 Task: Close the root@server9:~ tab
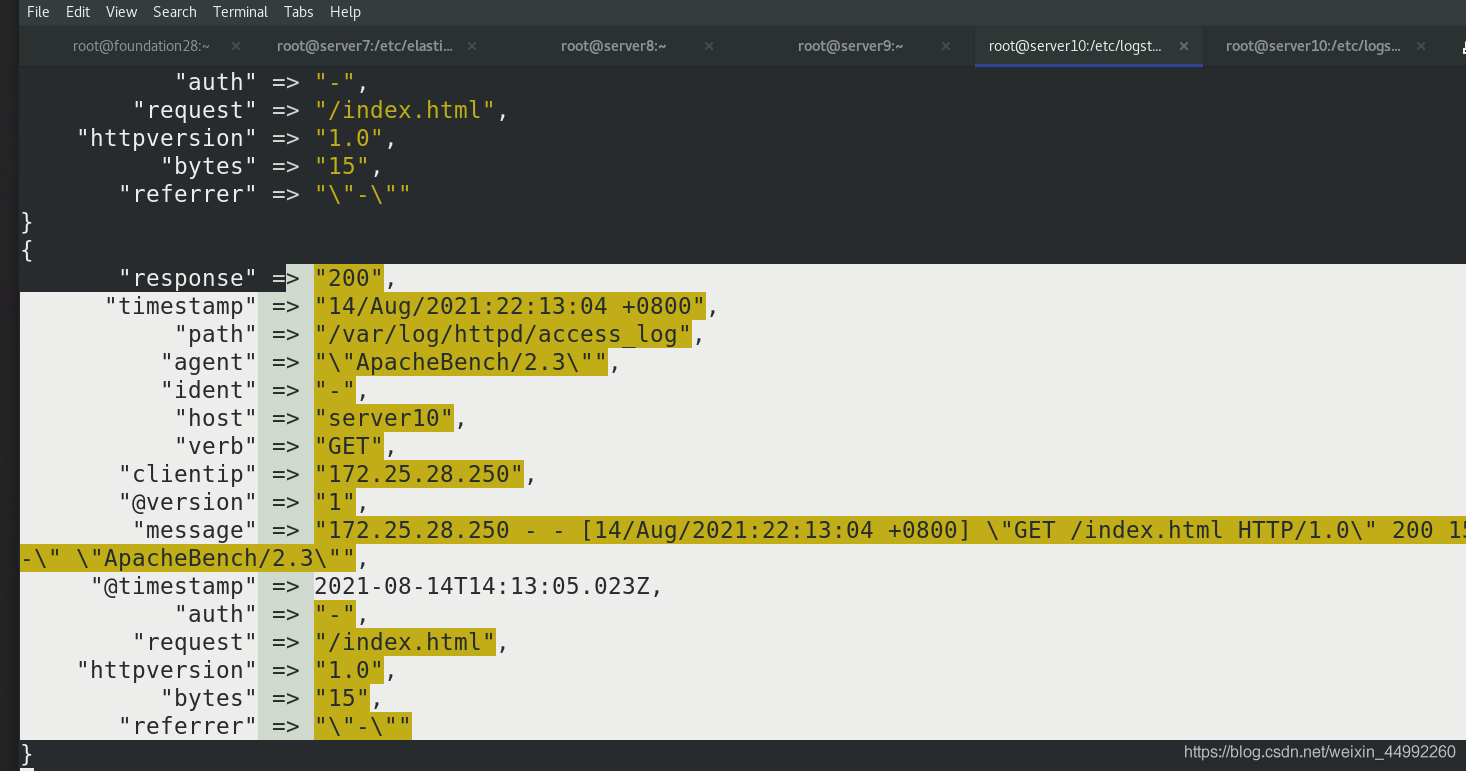[x=946, y=46]
